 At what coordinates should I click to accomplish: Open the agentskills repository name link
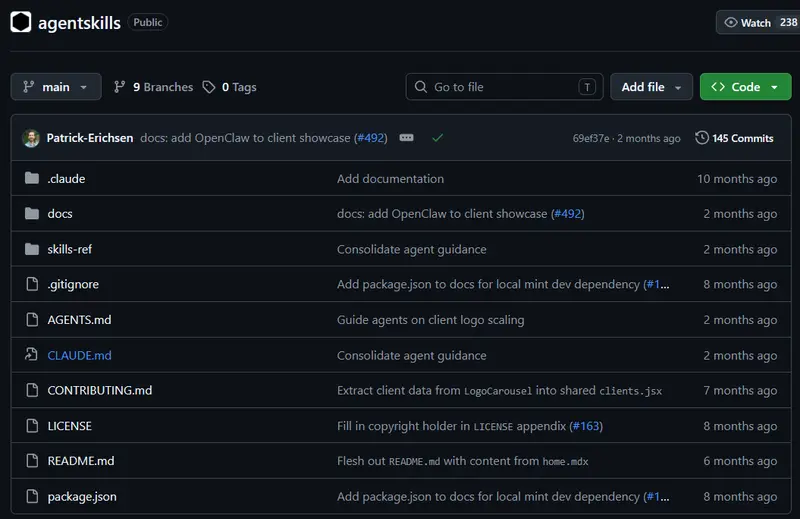pos(80,23)
